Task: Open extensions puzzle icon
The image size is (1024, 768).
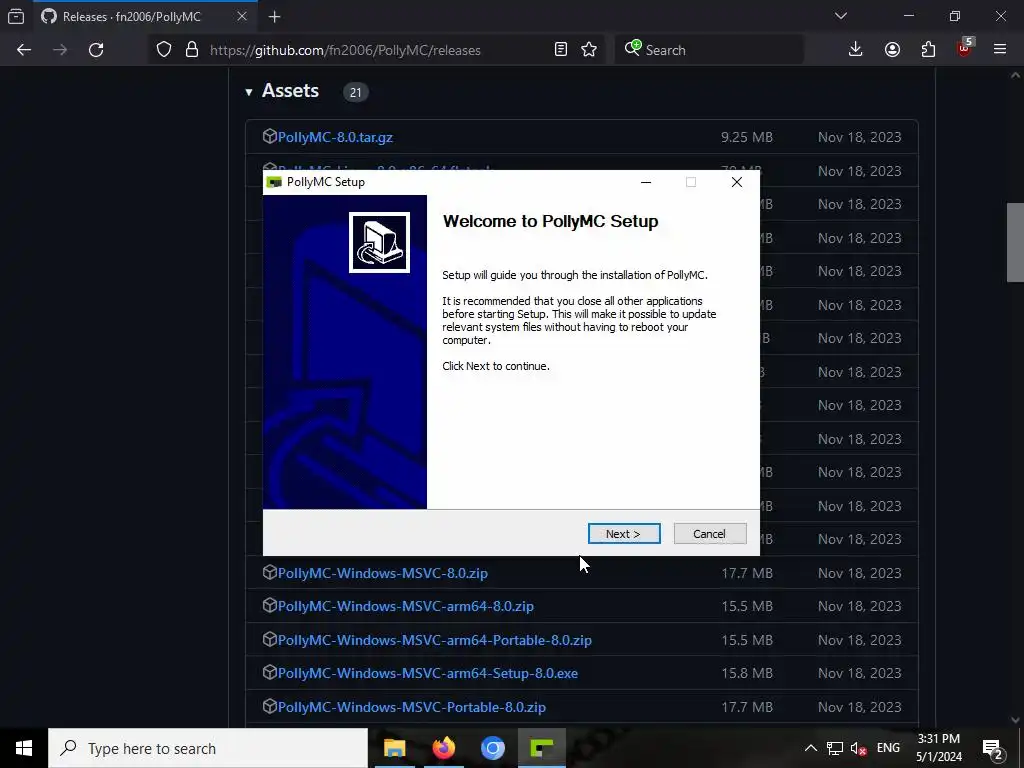Action: [928, 50]
